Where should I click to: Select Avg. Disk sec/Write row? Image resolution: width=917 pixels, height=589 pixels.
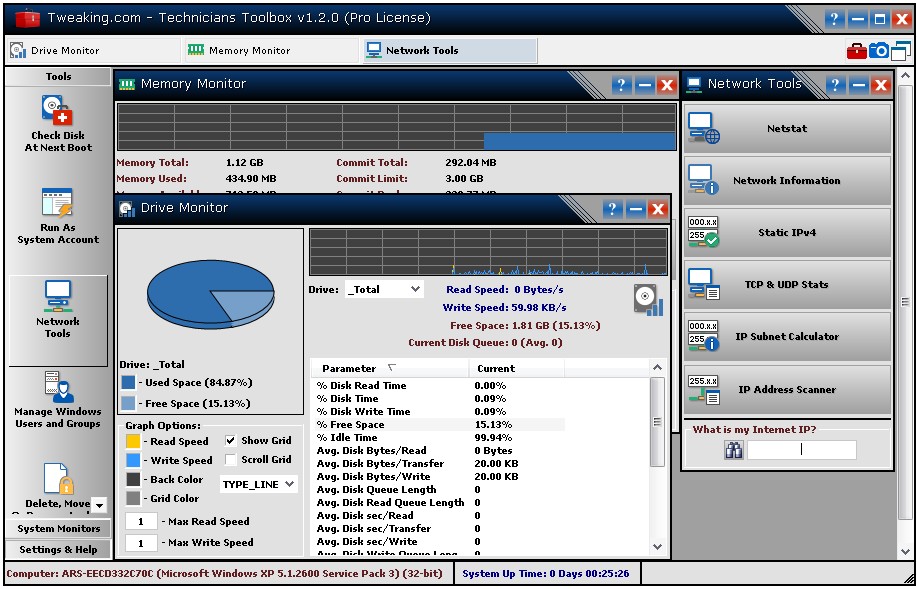(x=439, y=542)
